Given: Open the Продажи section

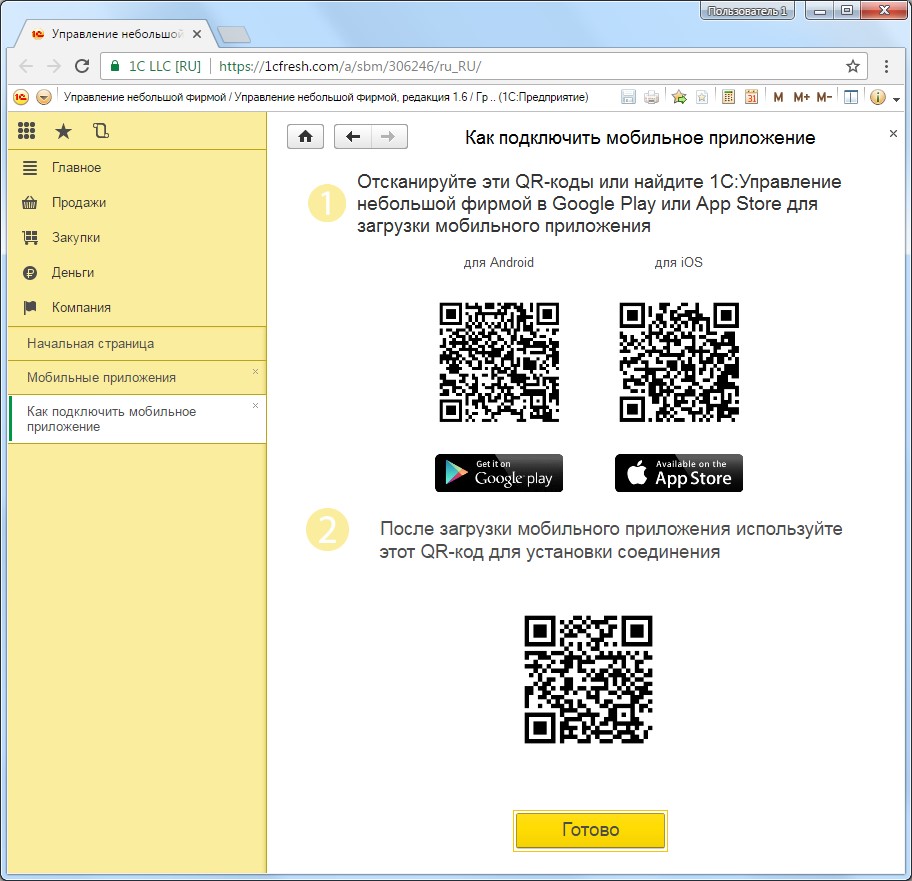Looking at the screenshot, I should pyautogui.click(x=78, y=203).
